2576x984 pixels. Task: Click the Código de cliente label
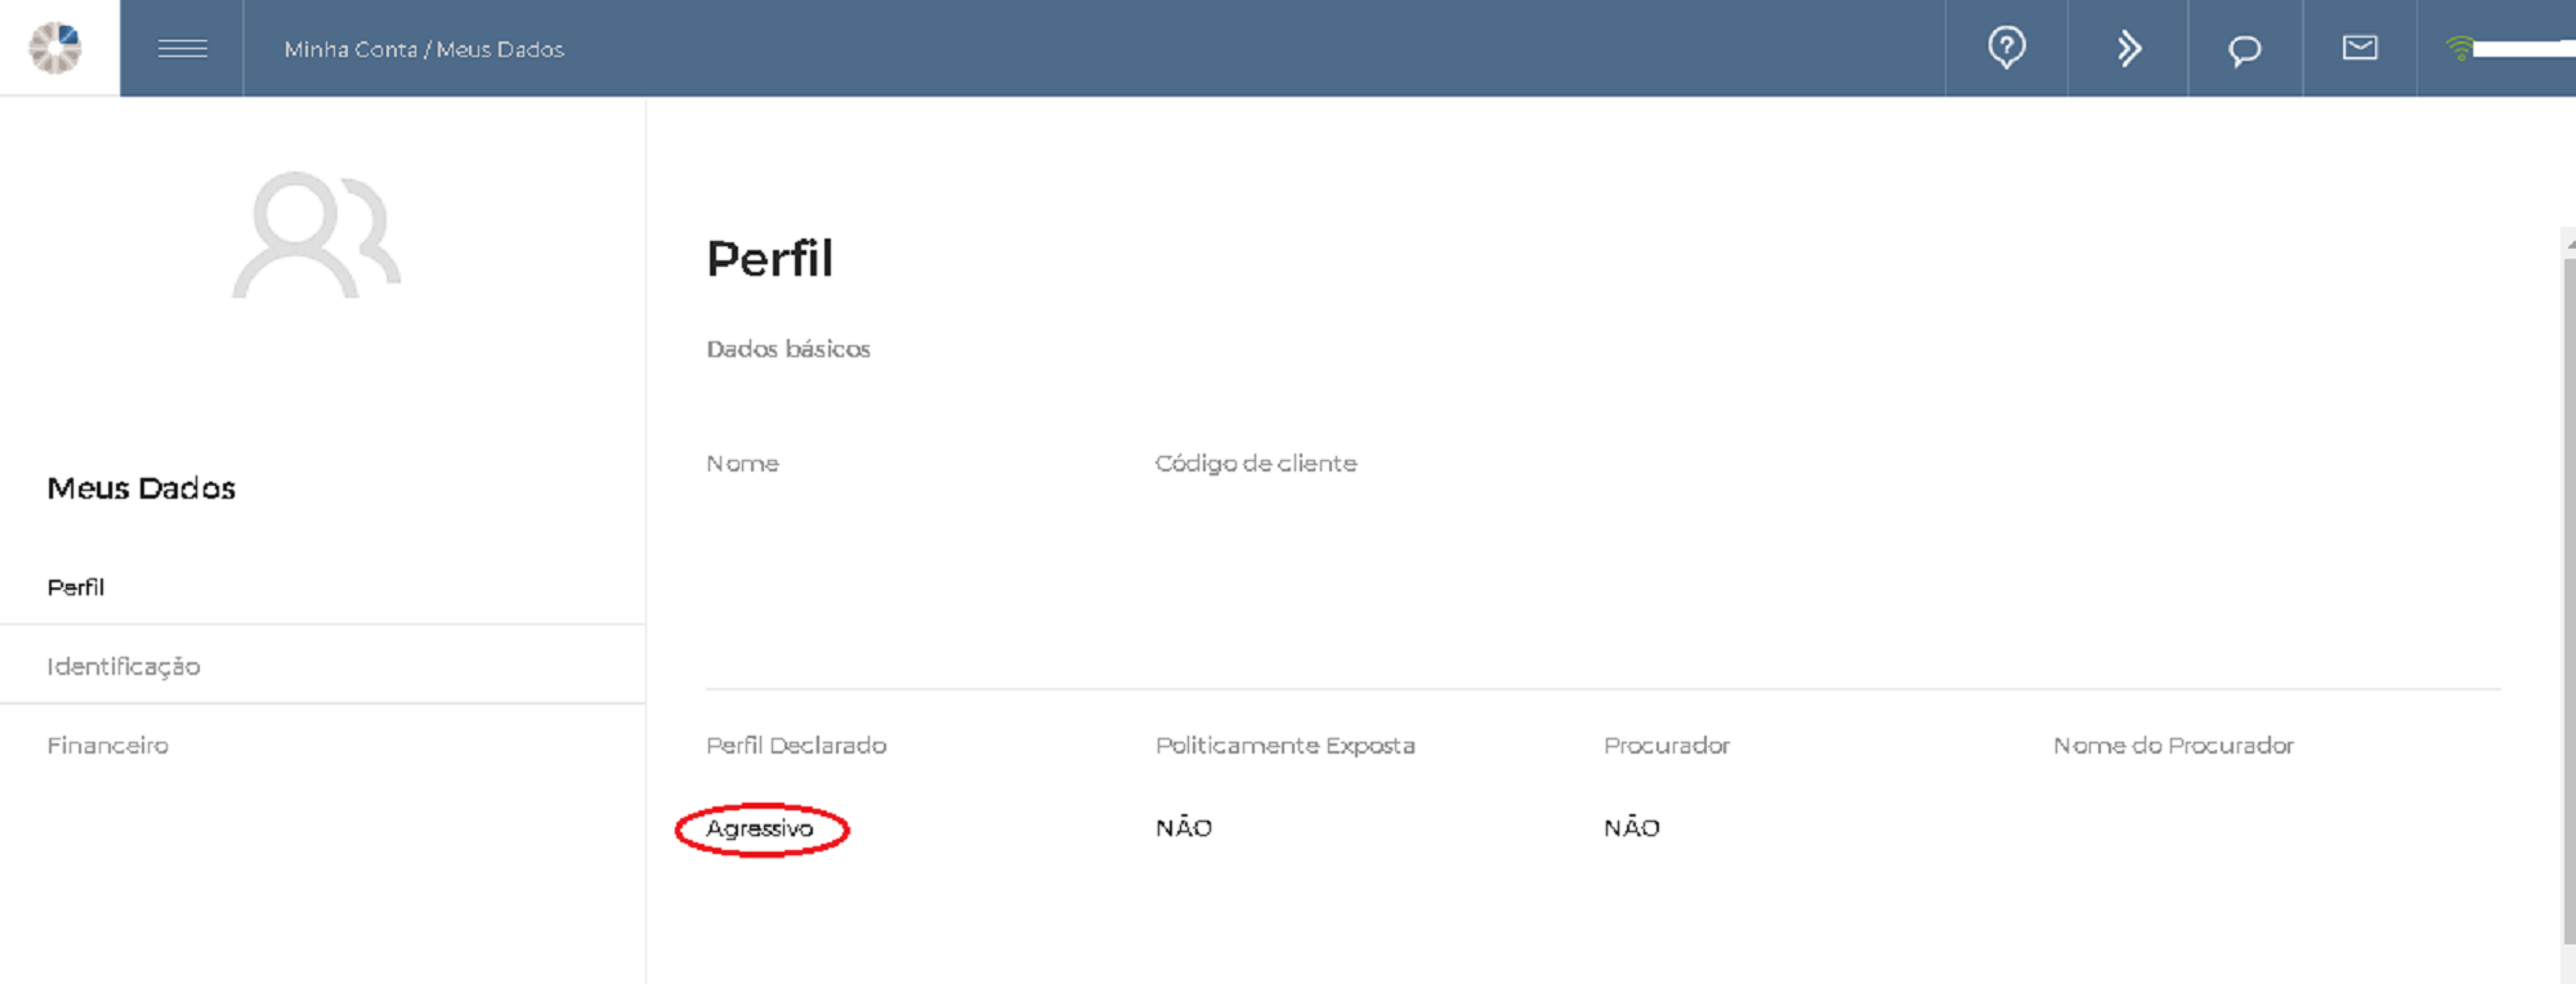[x=1255, y=463]
